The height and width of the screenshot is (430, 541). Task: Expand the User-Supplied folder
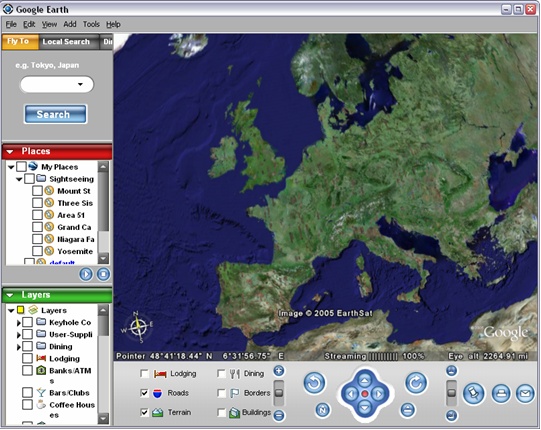coord(19,335)
